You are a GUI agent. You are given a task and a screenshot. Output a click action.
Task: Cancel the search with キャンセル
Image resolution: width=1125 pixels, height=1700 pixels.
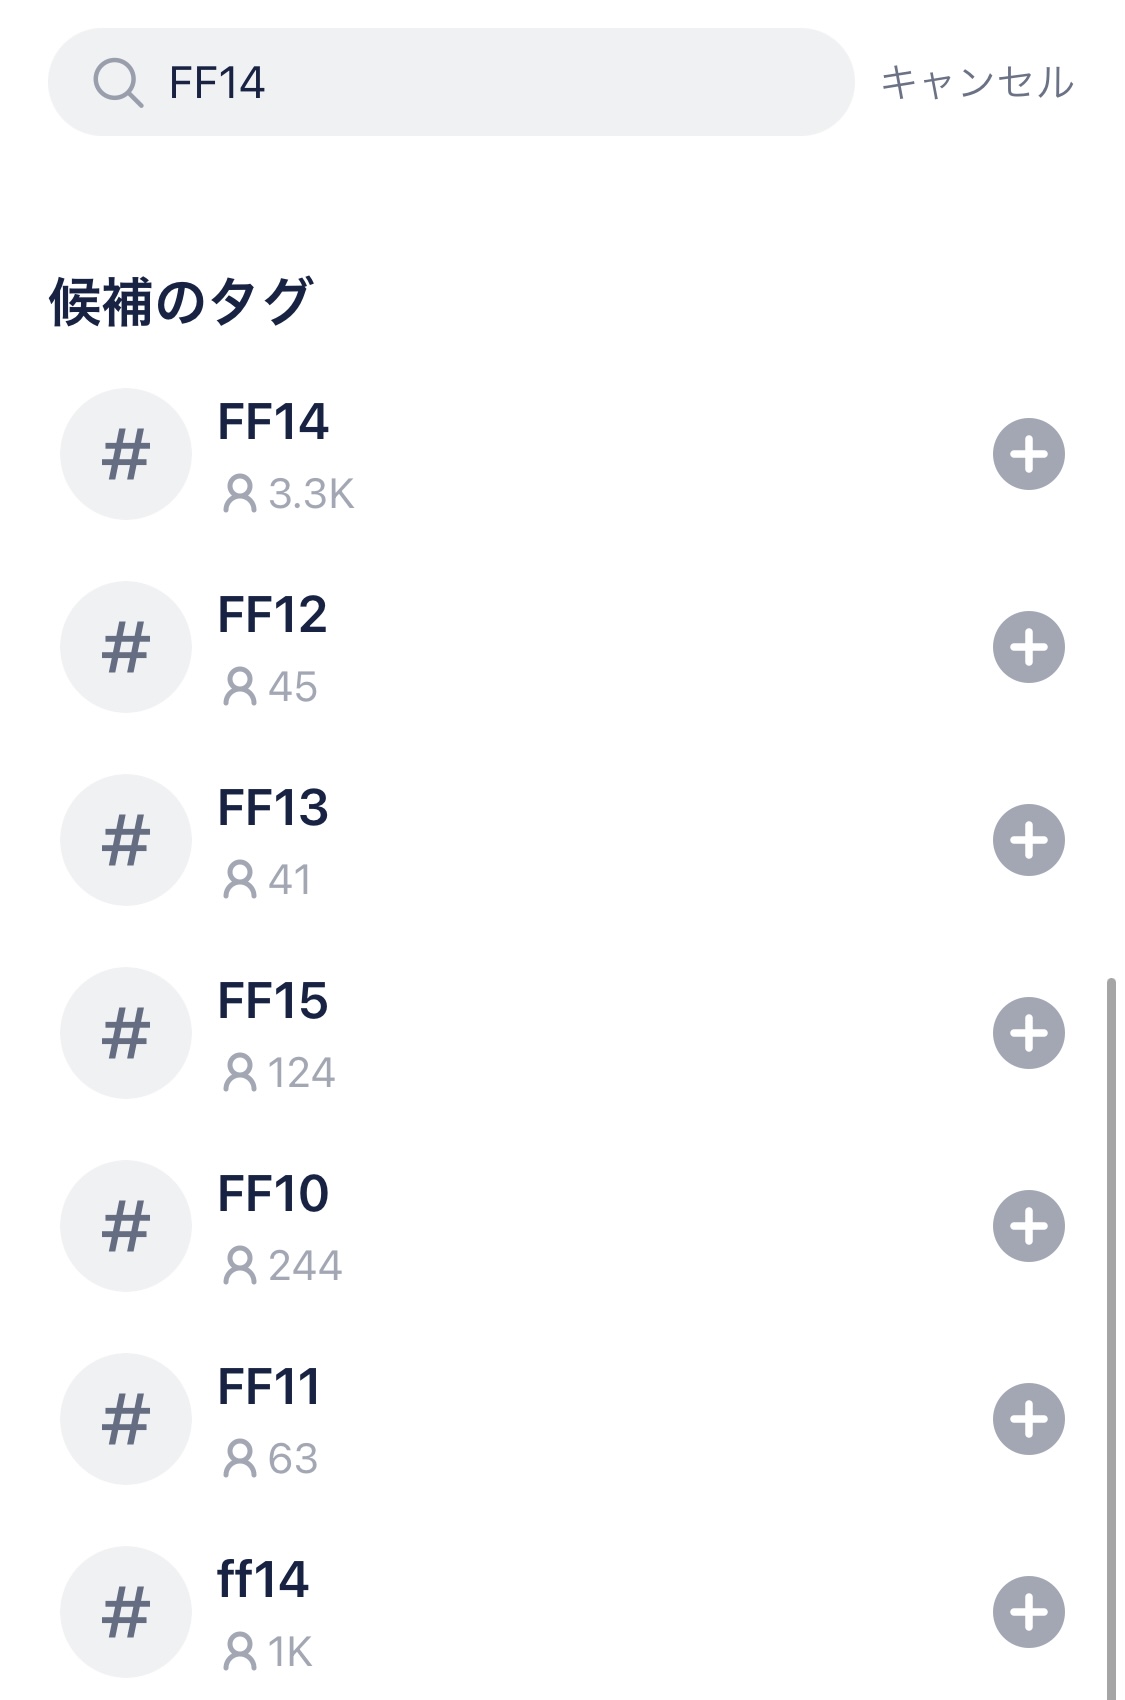coord(977,82)
